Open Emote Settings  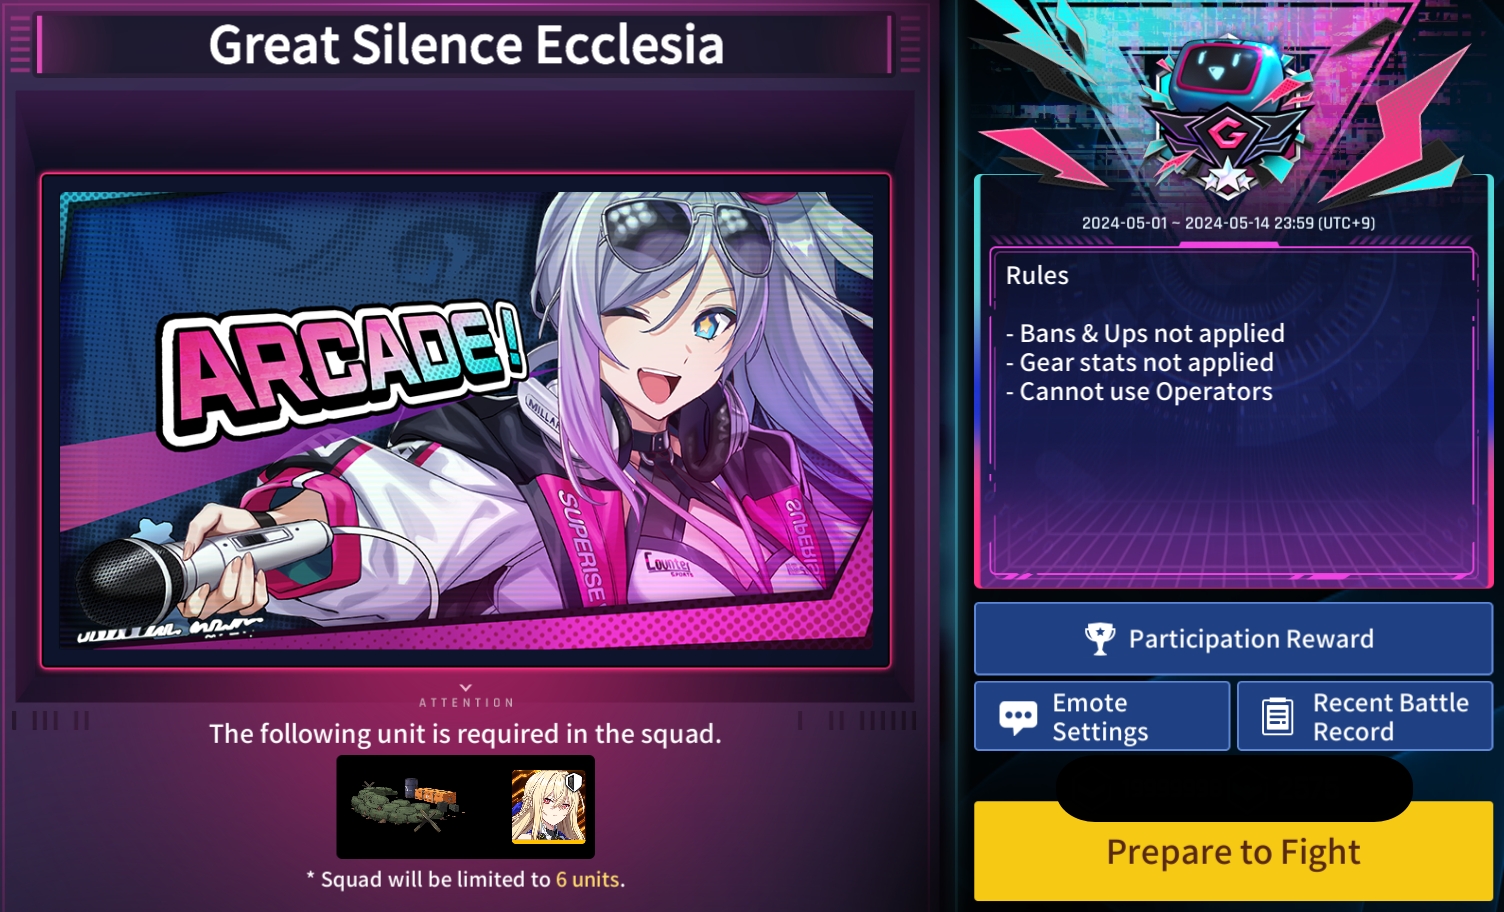point(1102,716)
